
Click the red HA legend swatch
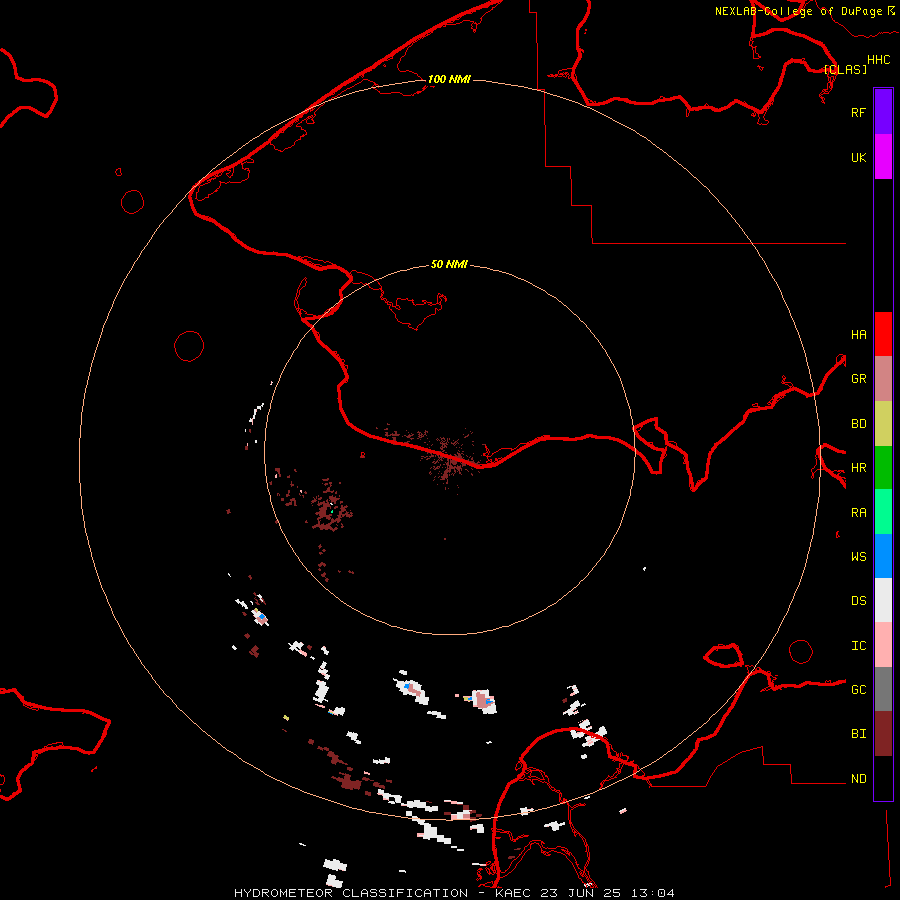click(x=883, y=334)
